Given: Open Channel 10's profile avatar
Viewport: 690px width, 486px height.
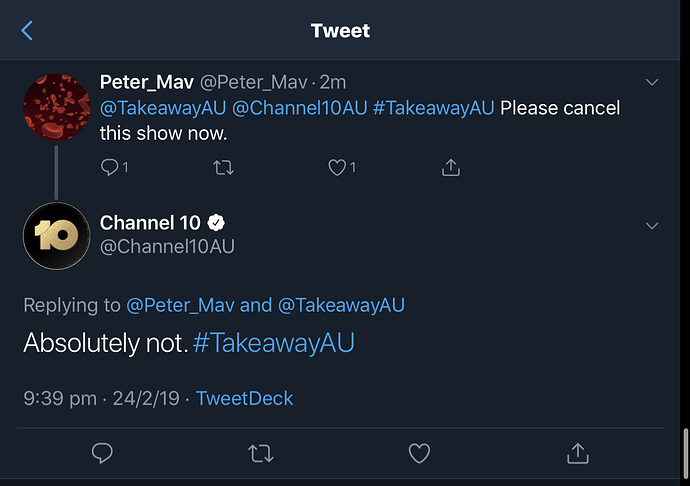Looking at the screenshot, I should pyautogui.click(x=57, y=236).
